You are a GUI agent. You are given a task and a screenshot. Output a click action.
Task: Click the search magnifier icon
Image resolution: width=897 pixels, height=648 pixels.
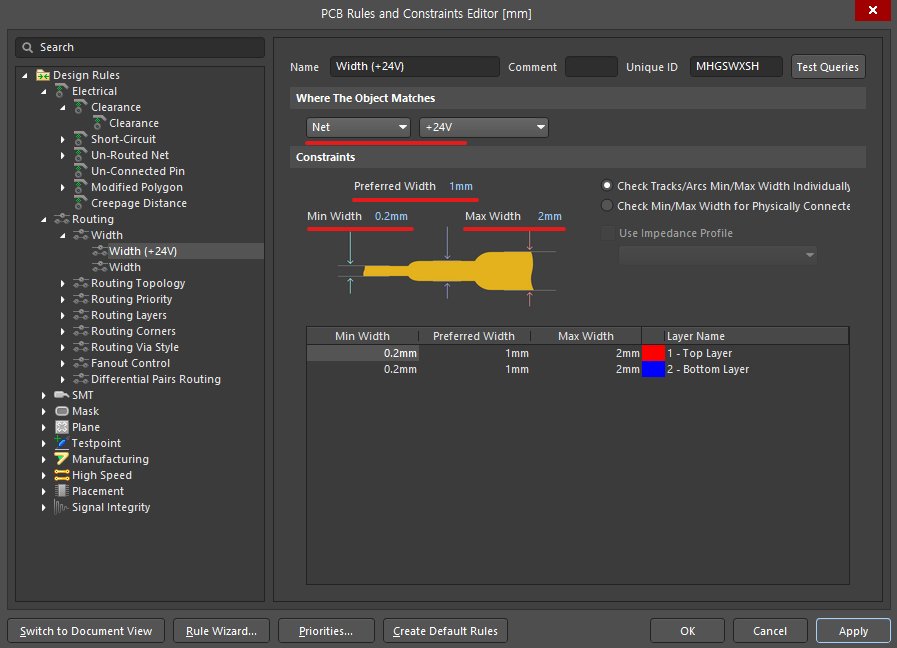27,47
